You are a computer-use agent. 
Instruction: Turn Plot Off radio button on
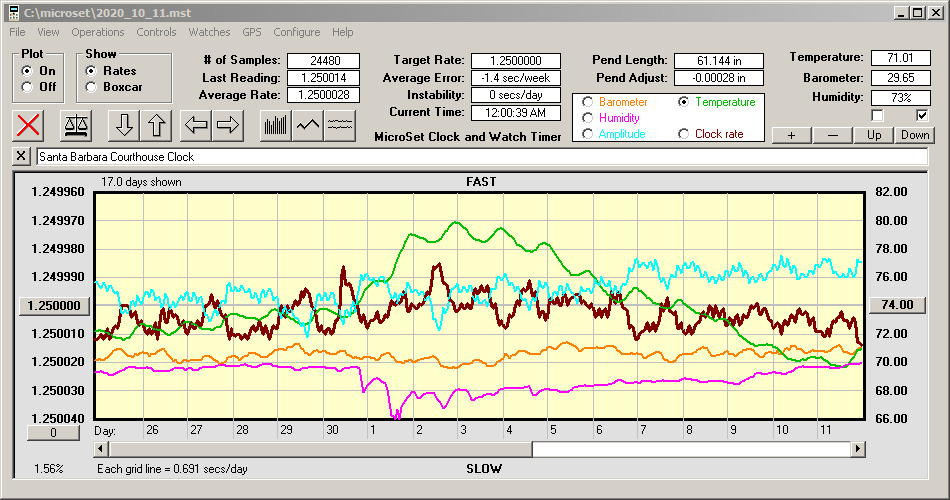27,87
